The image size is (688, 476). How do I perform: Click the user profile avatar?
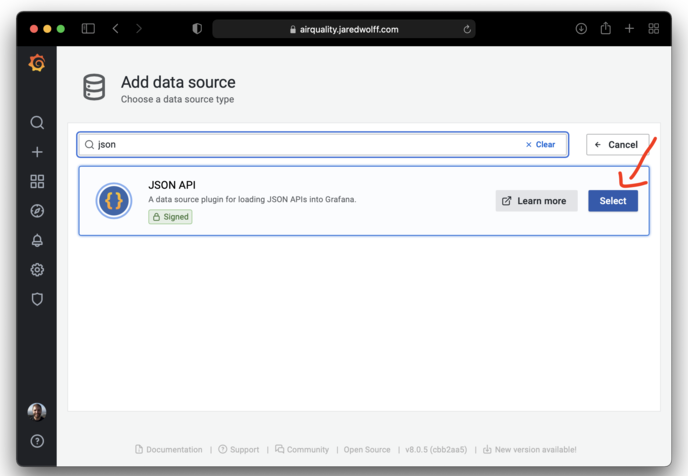[37, 412]
